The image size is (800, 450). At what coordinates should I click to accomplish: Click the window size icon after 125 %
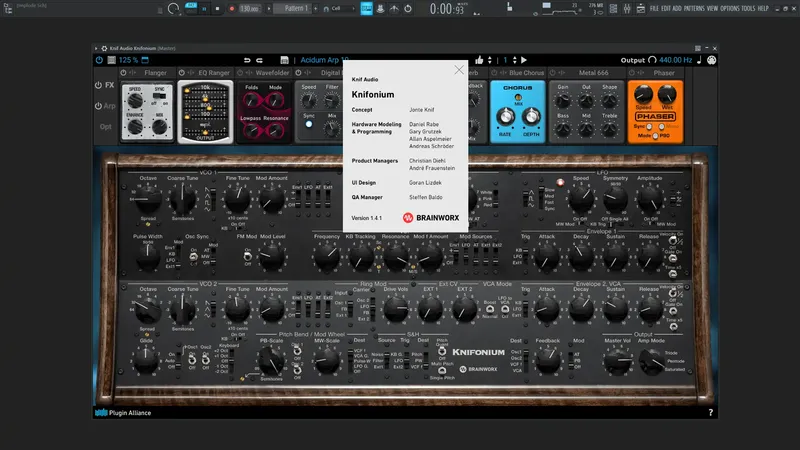145,60
